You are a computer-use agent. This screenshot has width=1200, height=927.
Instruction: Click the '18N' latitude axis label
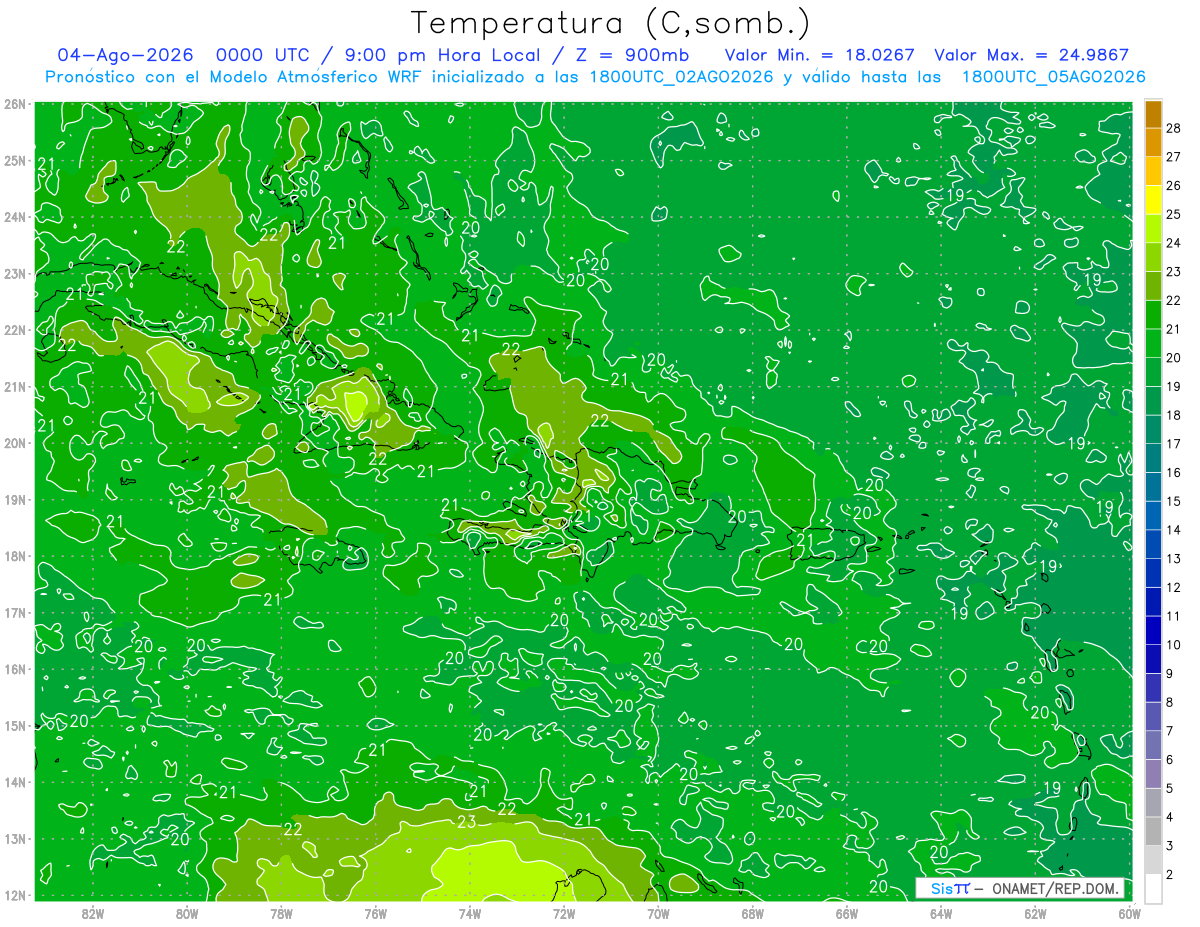pyautogui.click(x=15, y=556)
